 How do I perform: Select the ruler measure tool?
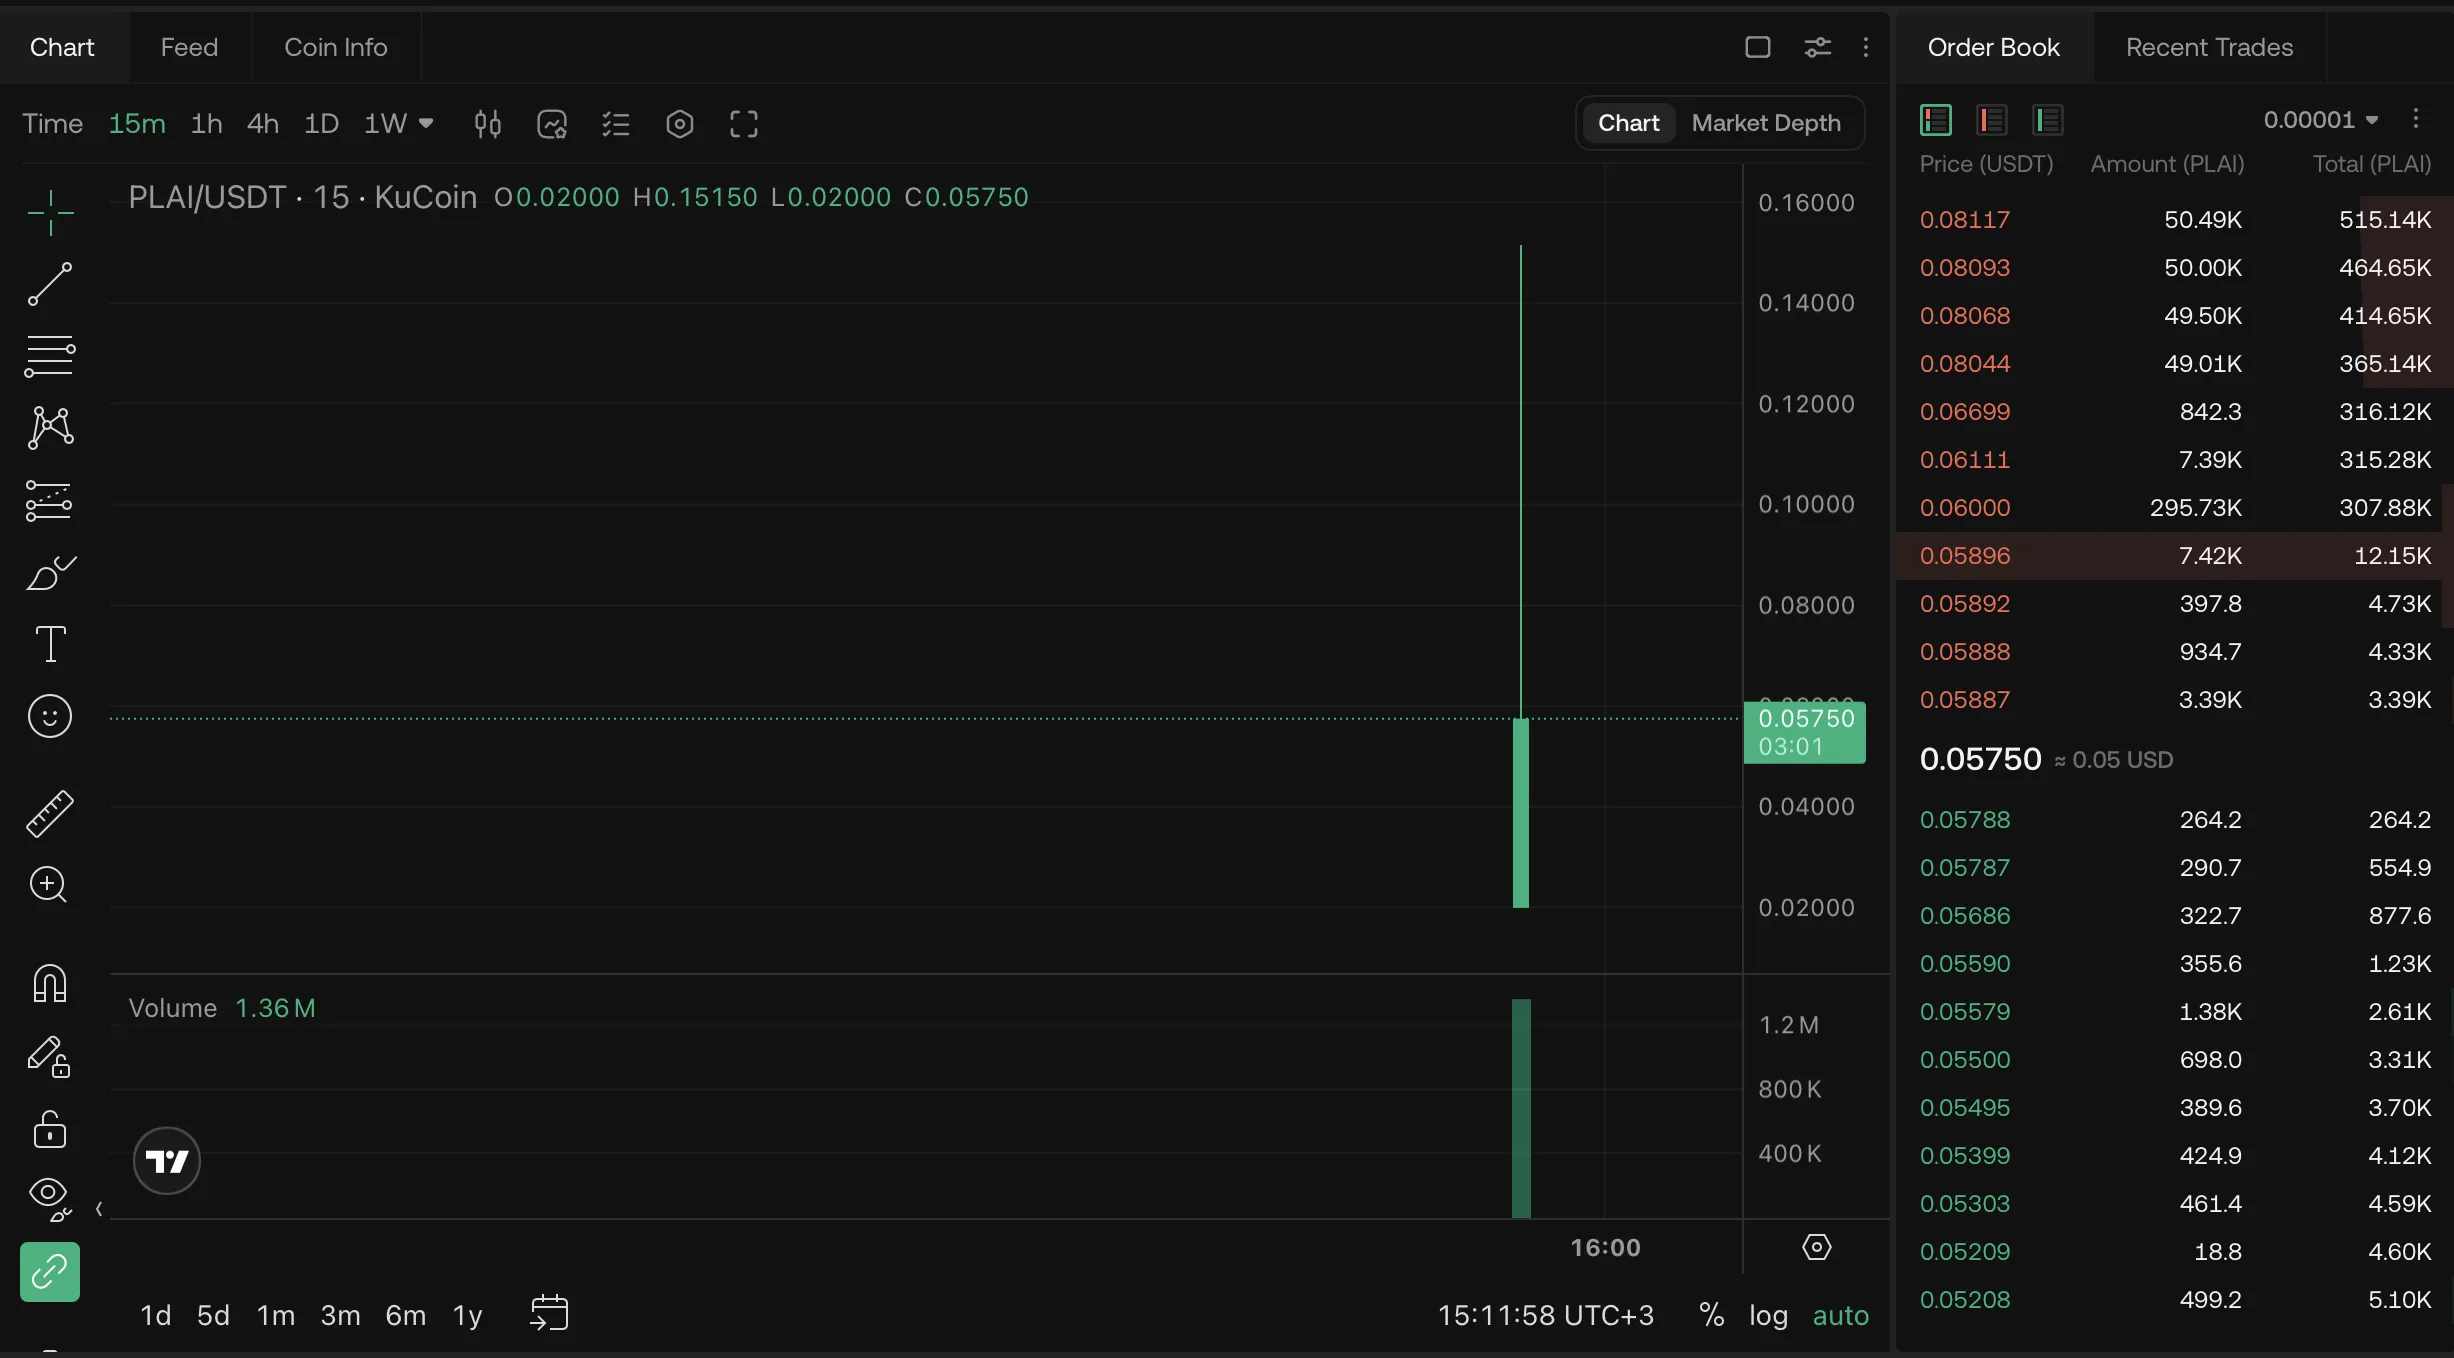[49, 813]
